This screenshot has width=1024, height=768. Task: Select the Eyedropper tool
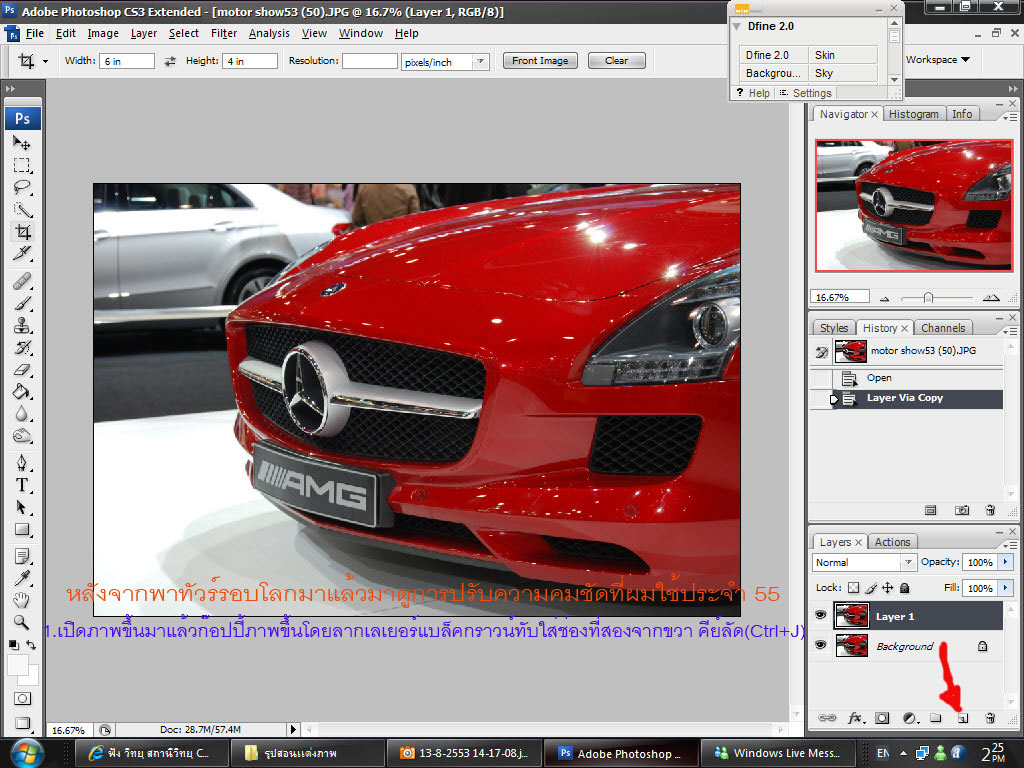(x=22, y=578)
